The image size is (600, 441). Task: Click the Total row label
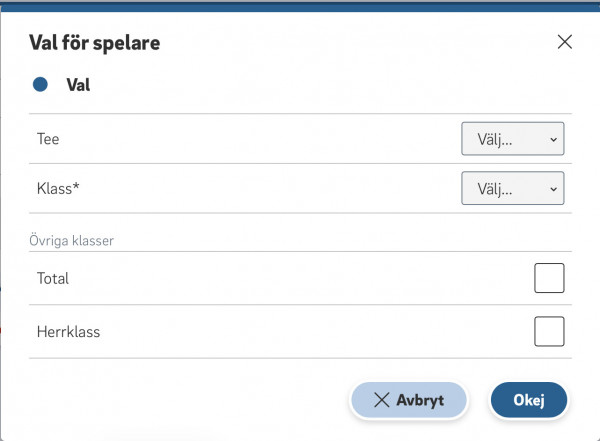coord(53,279)
